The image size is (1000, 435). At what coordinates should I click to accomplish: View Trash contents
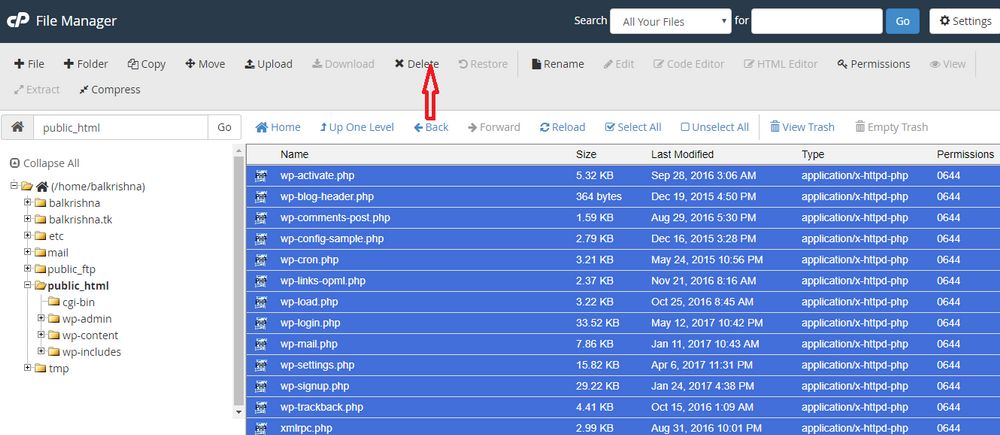point(802,127)
